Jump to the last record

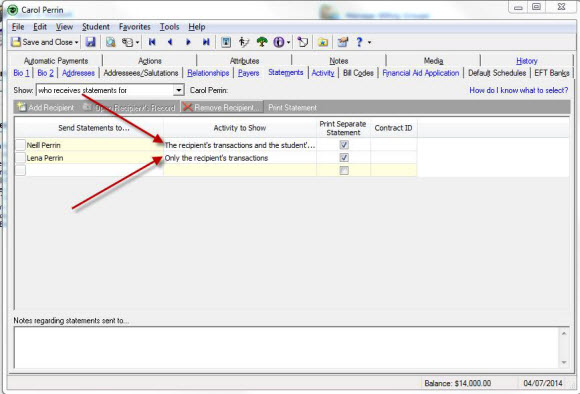pyautogui.click(x=206, y=42)
